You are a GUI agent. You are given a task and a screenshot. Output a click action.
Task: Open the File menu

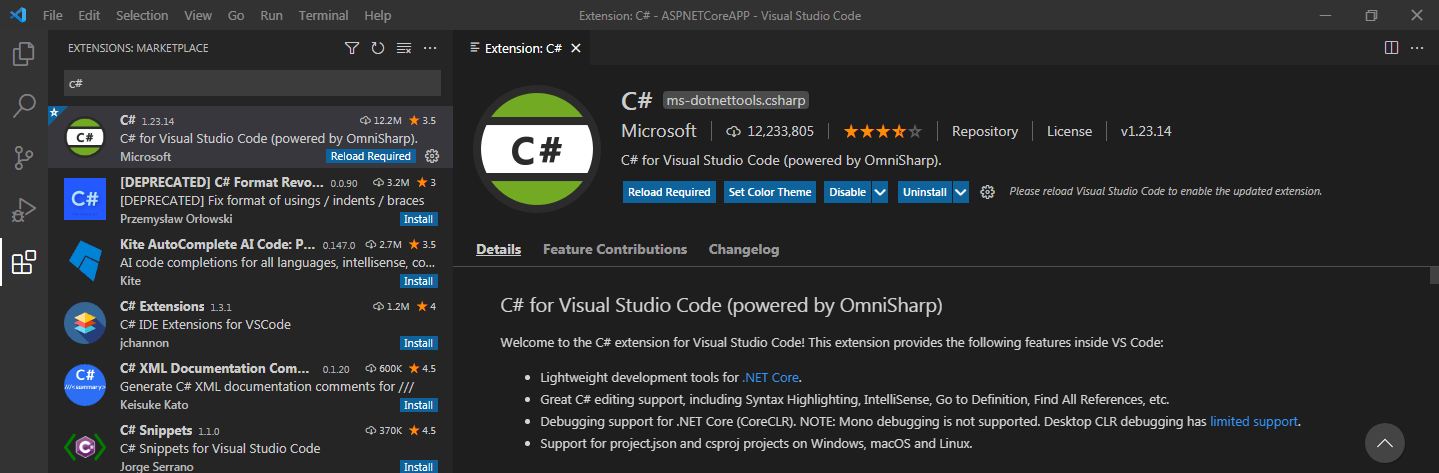(x=53, y=16)
